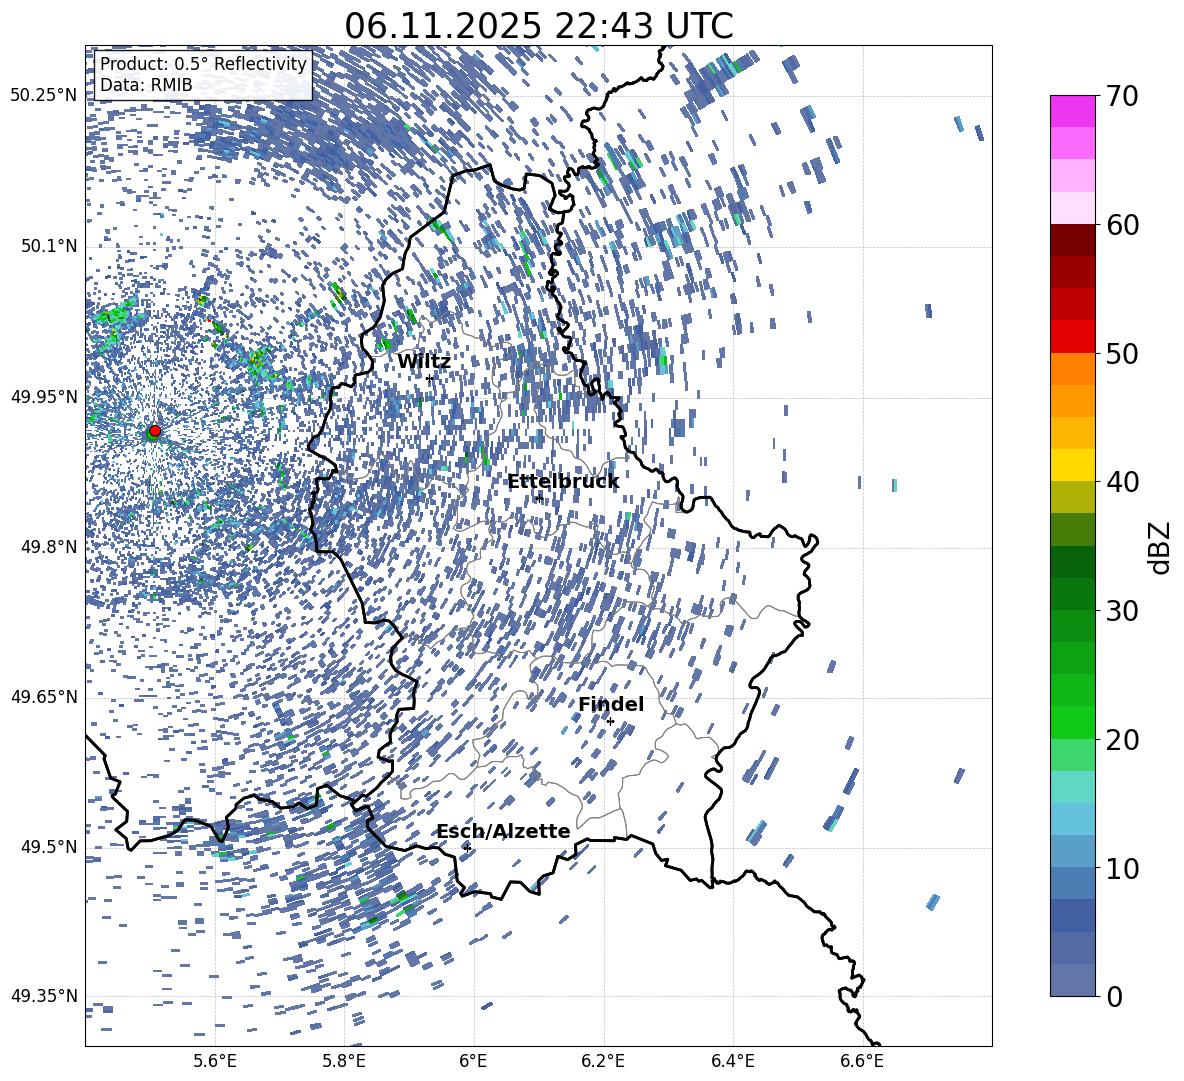Click the plus marker below Wiltz
Screen dimensions: 1184x1081
click(430, 378)
